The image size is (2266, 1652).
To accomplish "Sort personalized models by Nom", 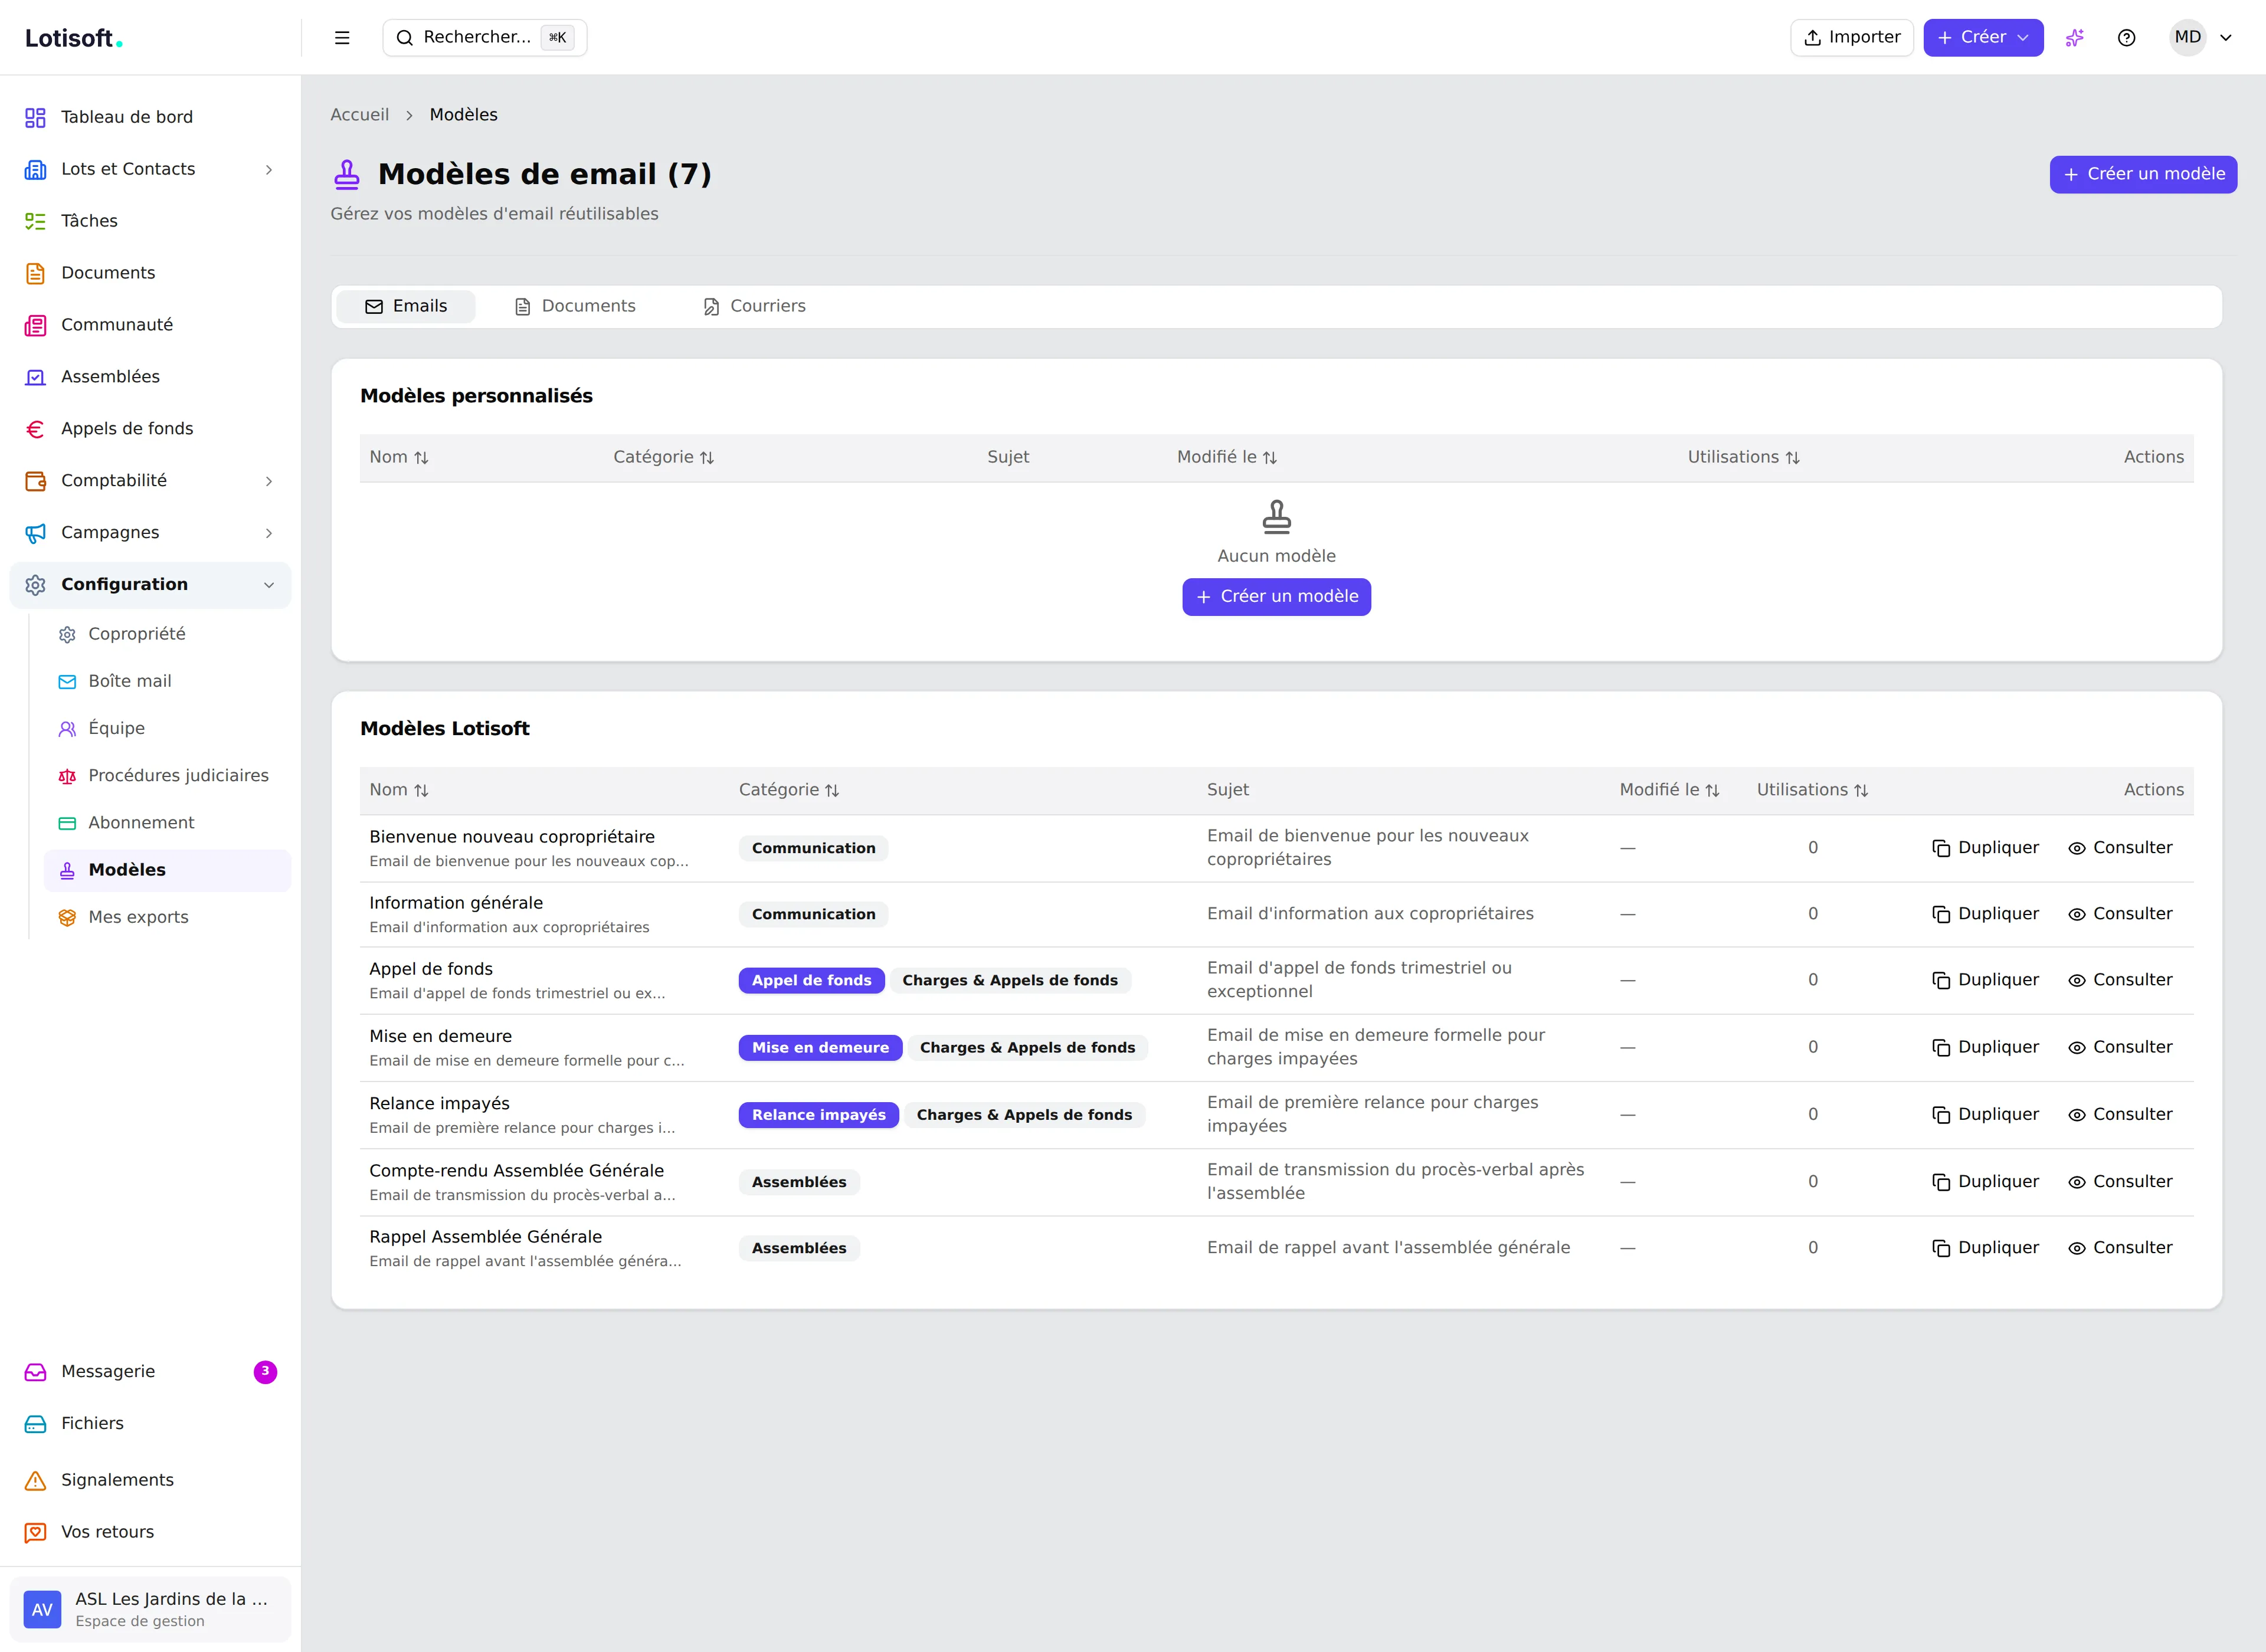I will pyautogui.click(x=399, y=457).
